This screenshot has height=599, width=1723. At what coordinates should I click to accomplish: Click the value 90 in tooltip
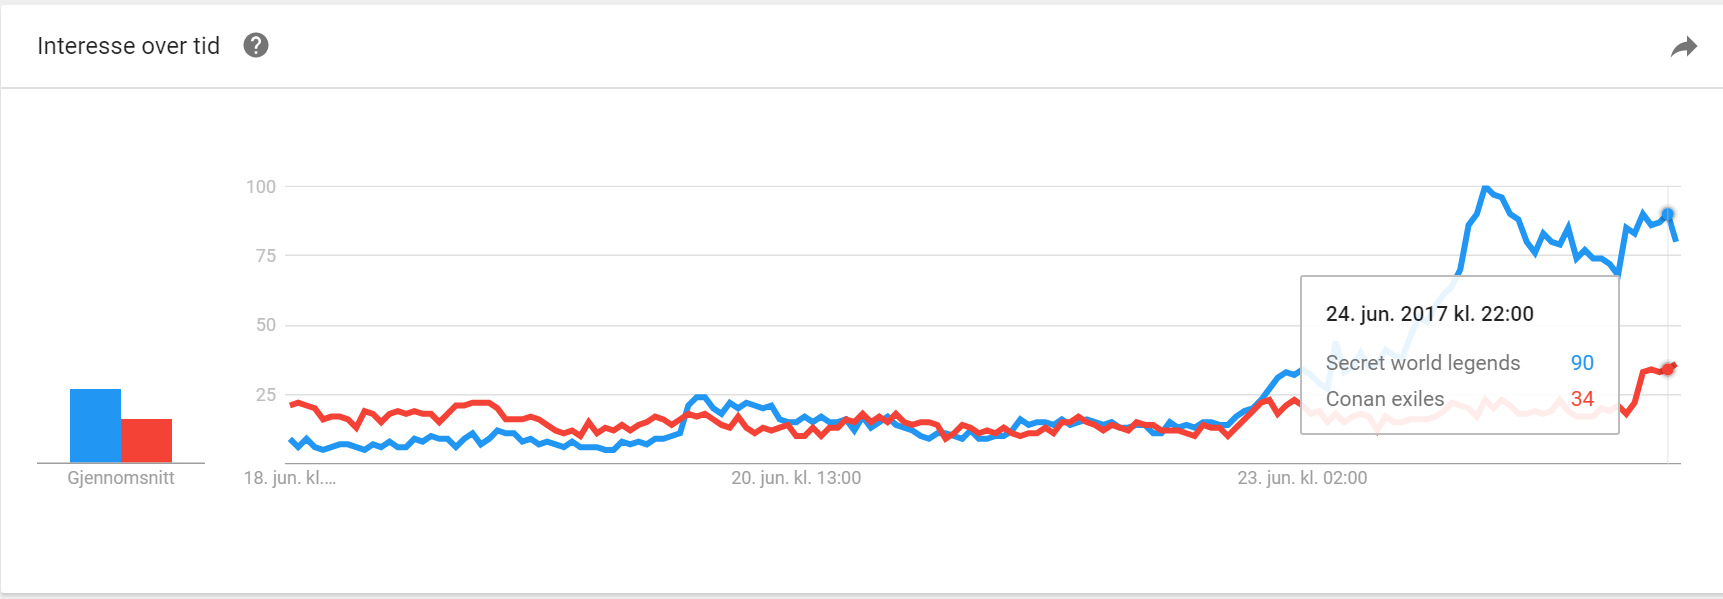[x=1582, y=363]
